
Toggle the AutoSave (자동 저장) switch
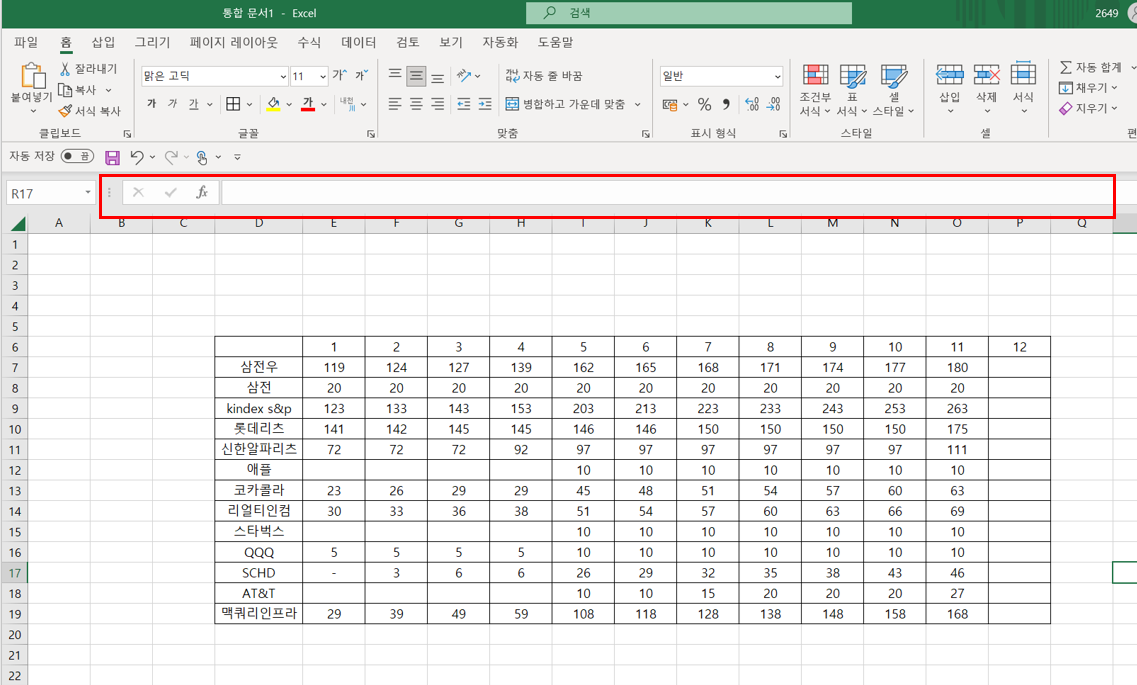(78, 156)
